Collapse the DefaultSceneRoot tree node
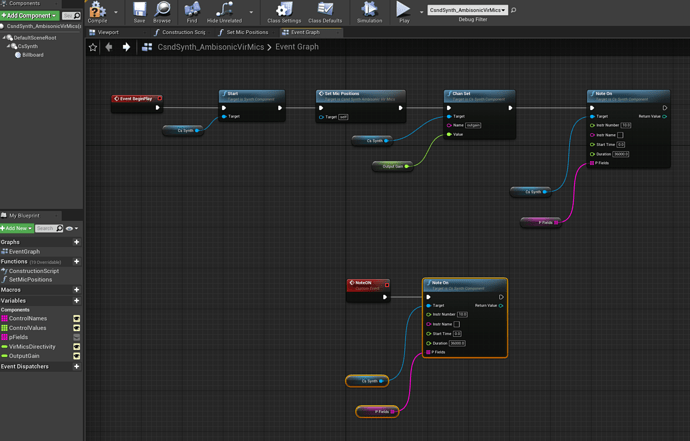690x441 pixels. (x=4, y=38)
